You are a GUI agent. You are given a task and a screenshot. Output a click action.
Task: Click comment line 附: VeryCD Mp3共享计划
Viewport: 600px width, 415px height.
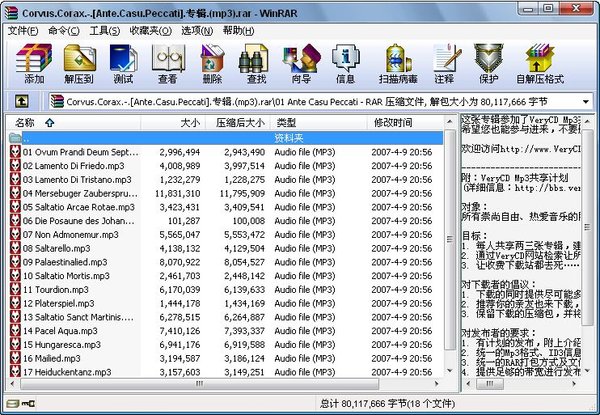(x=515, y=178)
